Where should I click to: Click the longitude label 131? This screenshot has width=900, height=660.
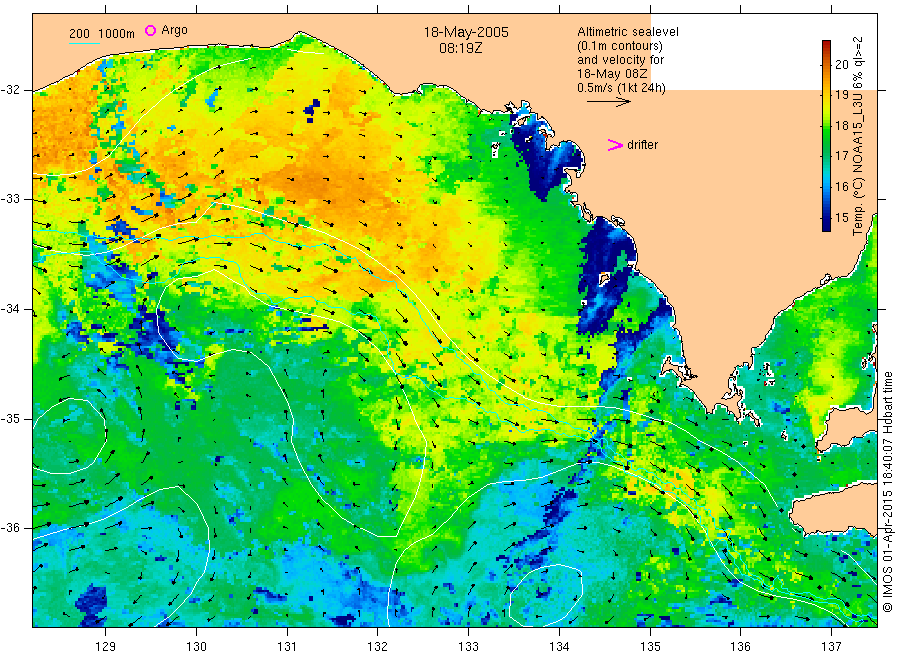pos(287,647)
